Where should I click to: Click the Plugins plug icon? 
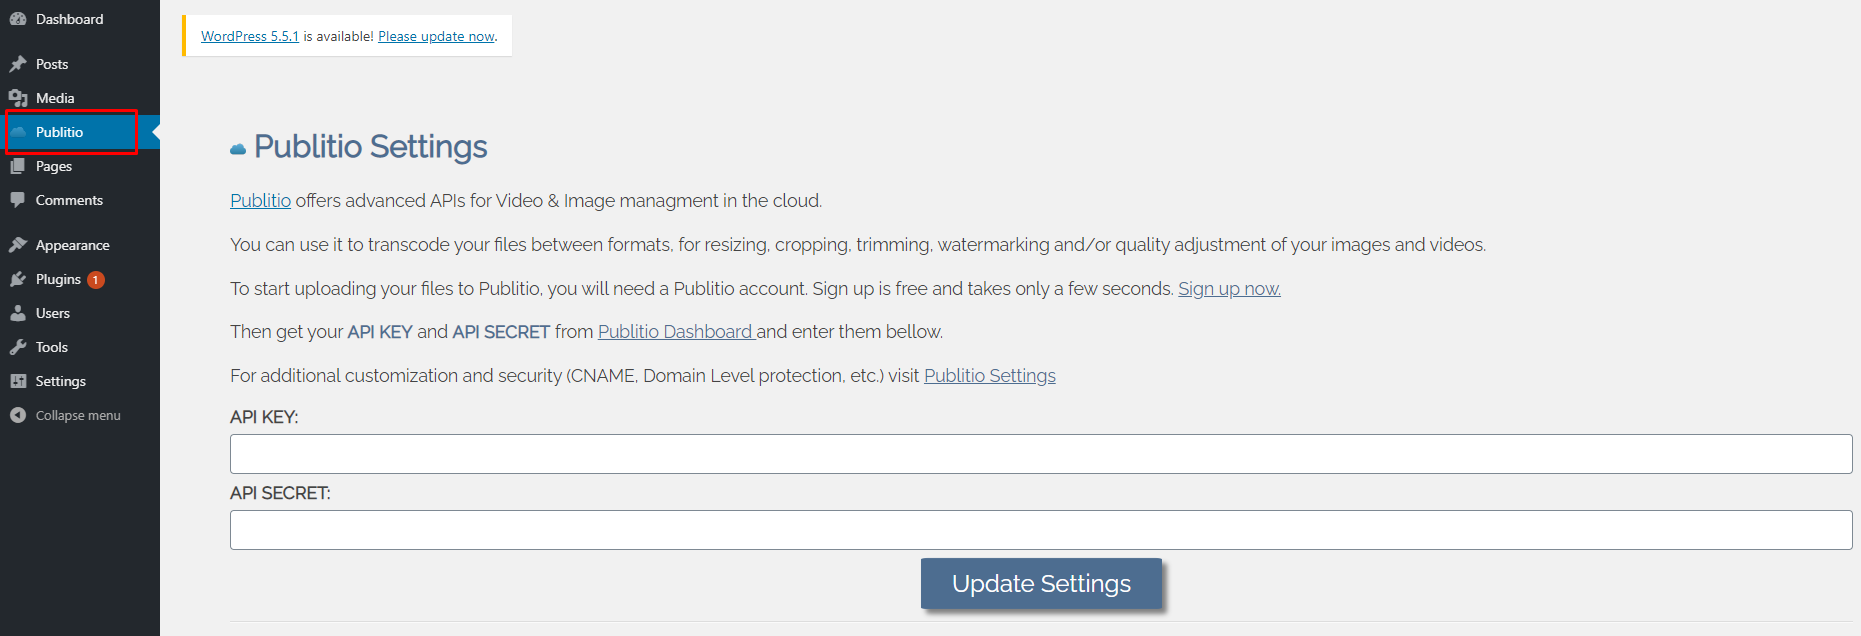point(18,279)
